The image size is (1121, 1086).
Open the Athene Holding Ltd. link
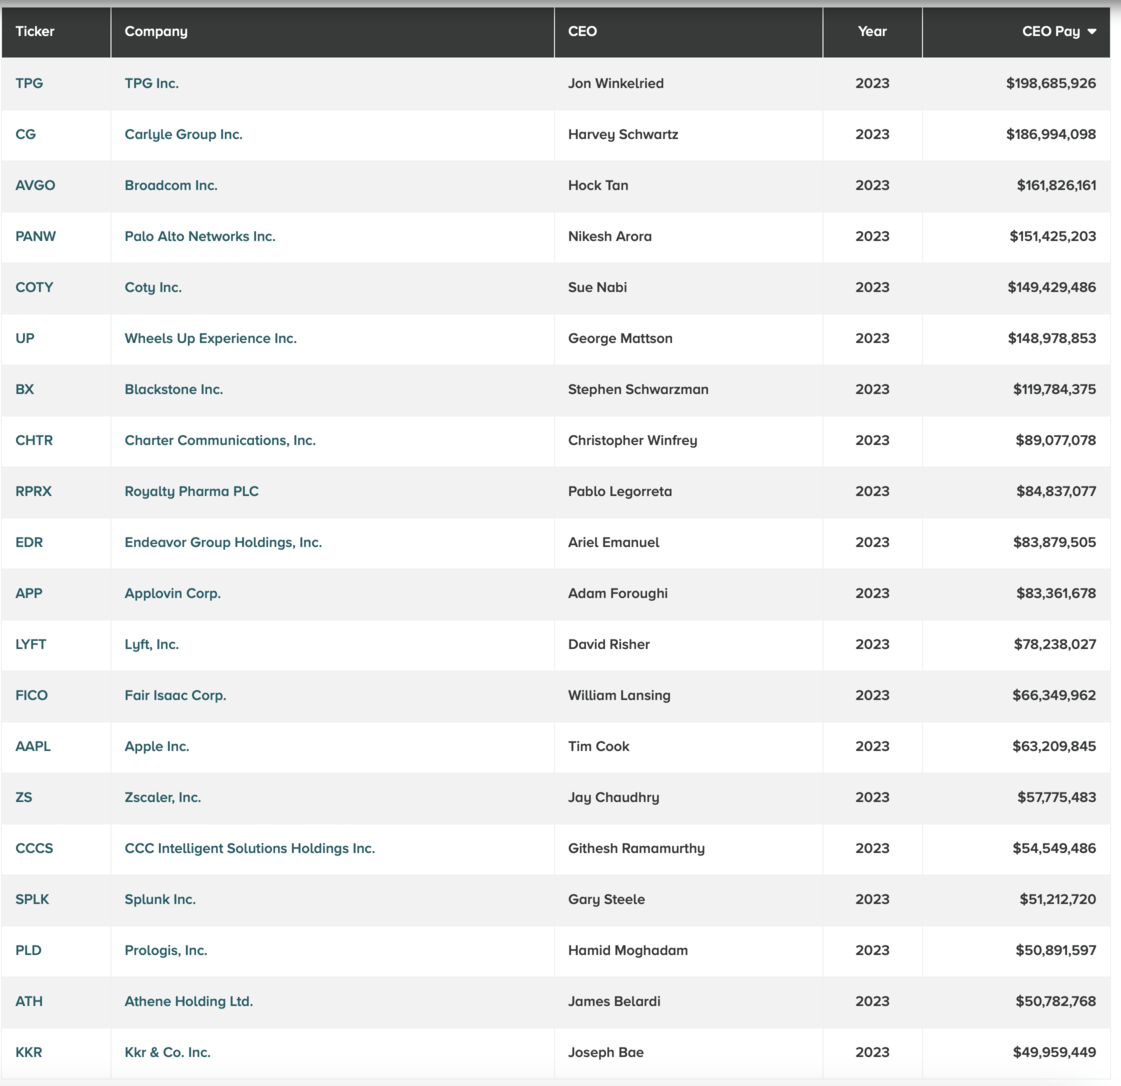click(x=189, y=1002)
